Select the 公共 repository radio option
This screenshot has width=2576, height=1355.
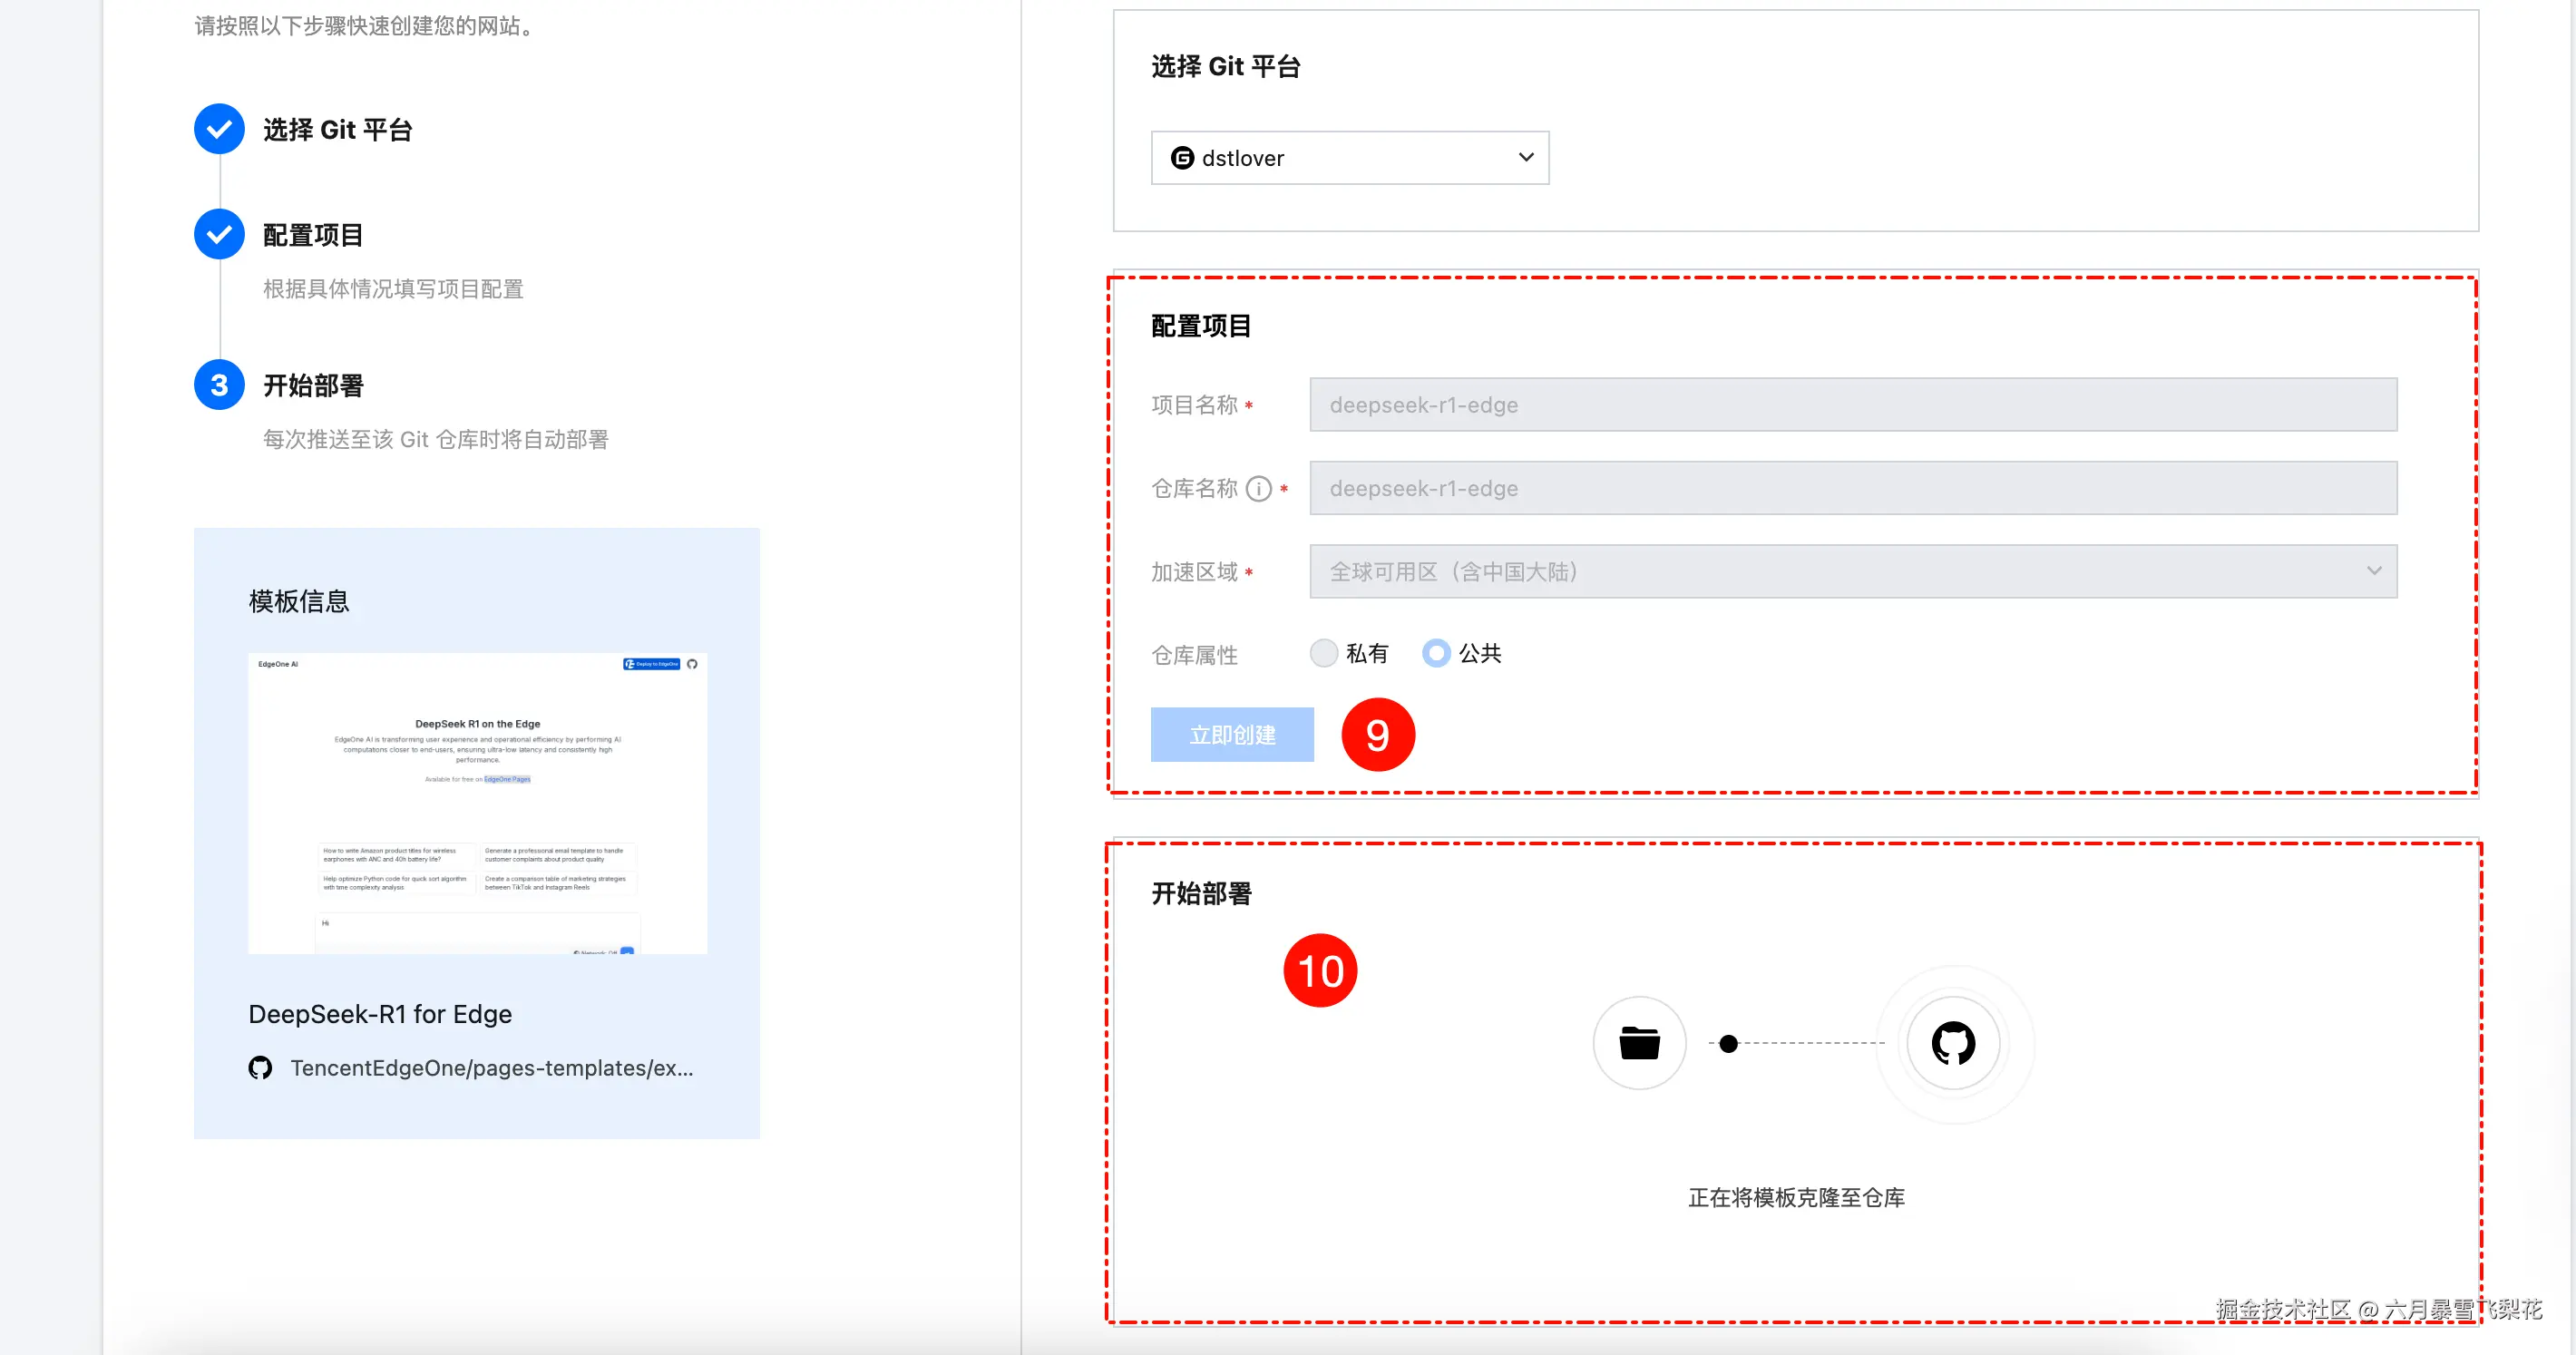1436,653
